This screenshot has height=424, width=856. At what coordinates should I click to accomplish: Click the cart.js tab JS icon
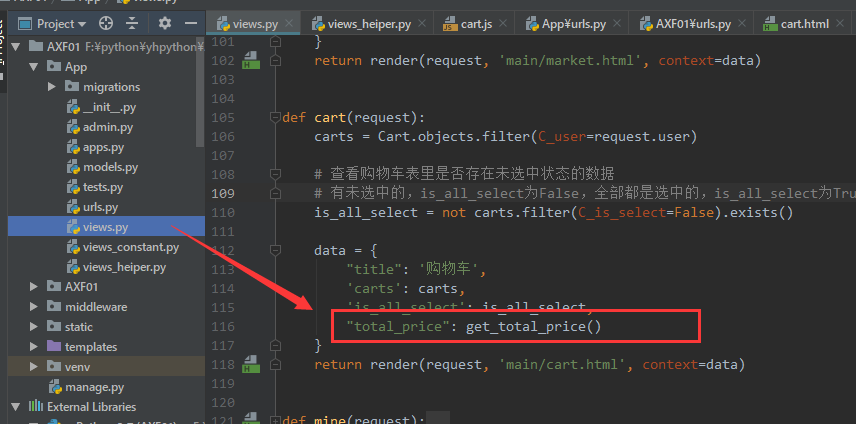pyautogui.click(x=450, y=24)
